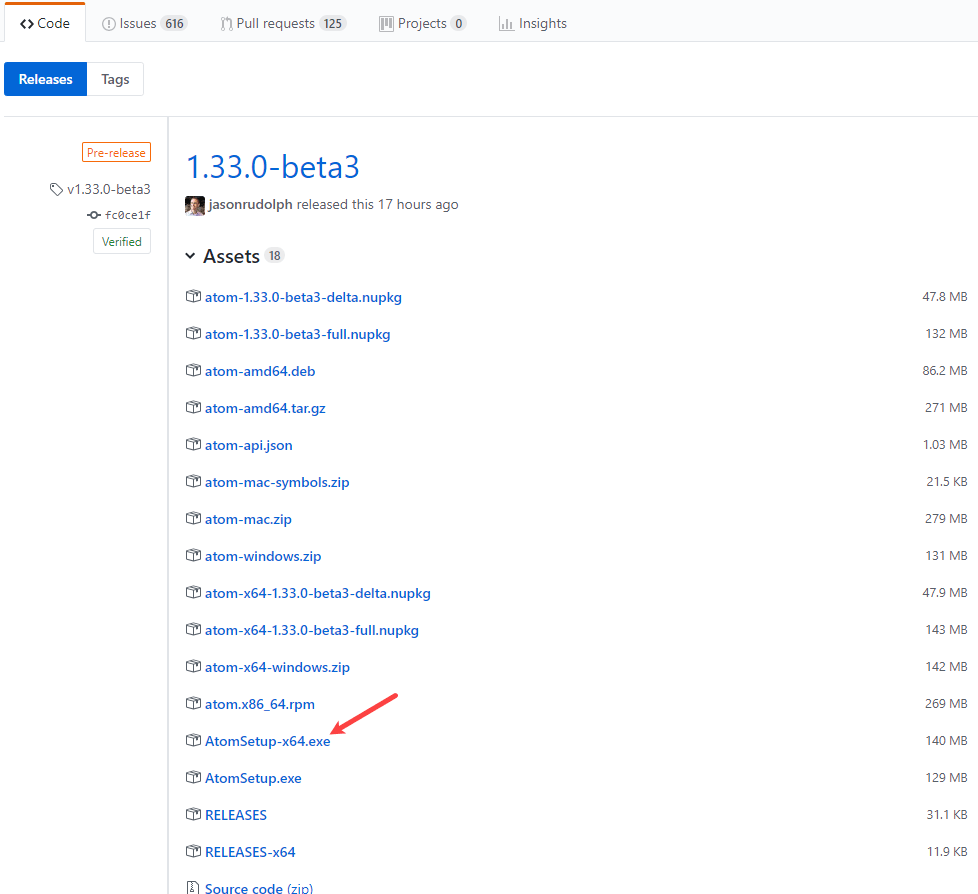Viewport: 978px width, 894px height.
Task: Select the Tags tab button
Action: tap(115, 79)
